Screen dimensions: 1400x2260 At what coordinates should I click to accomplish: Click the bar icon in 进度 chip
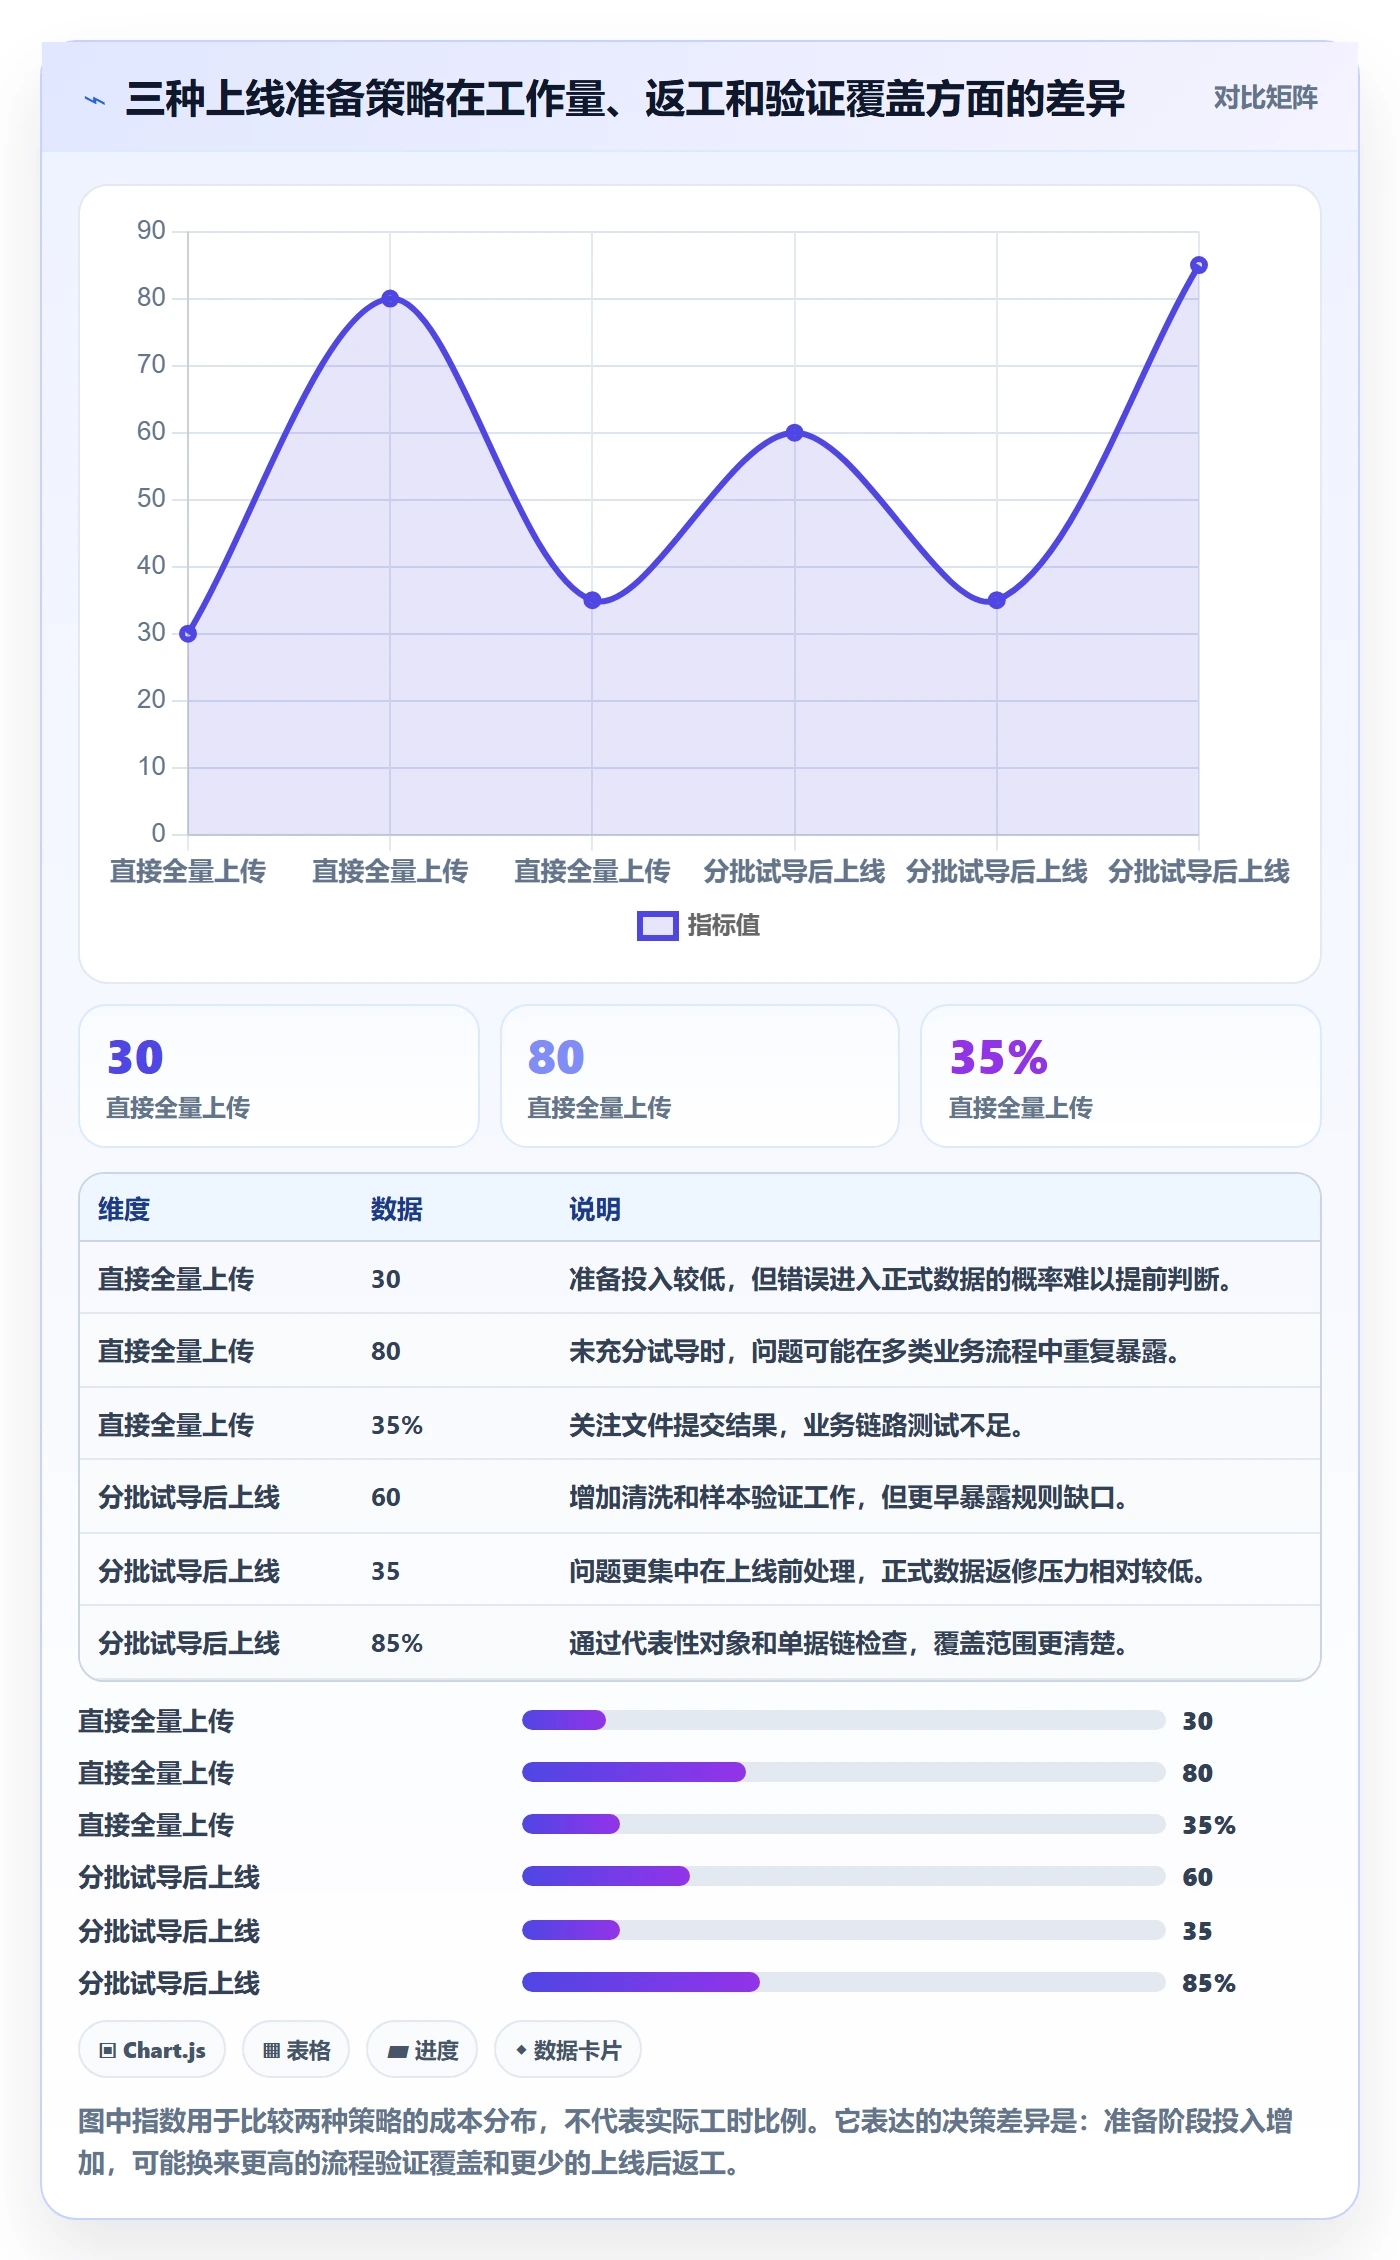tap(398, 2052)
